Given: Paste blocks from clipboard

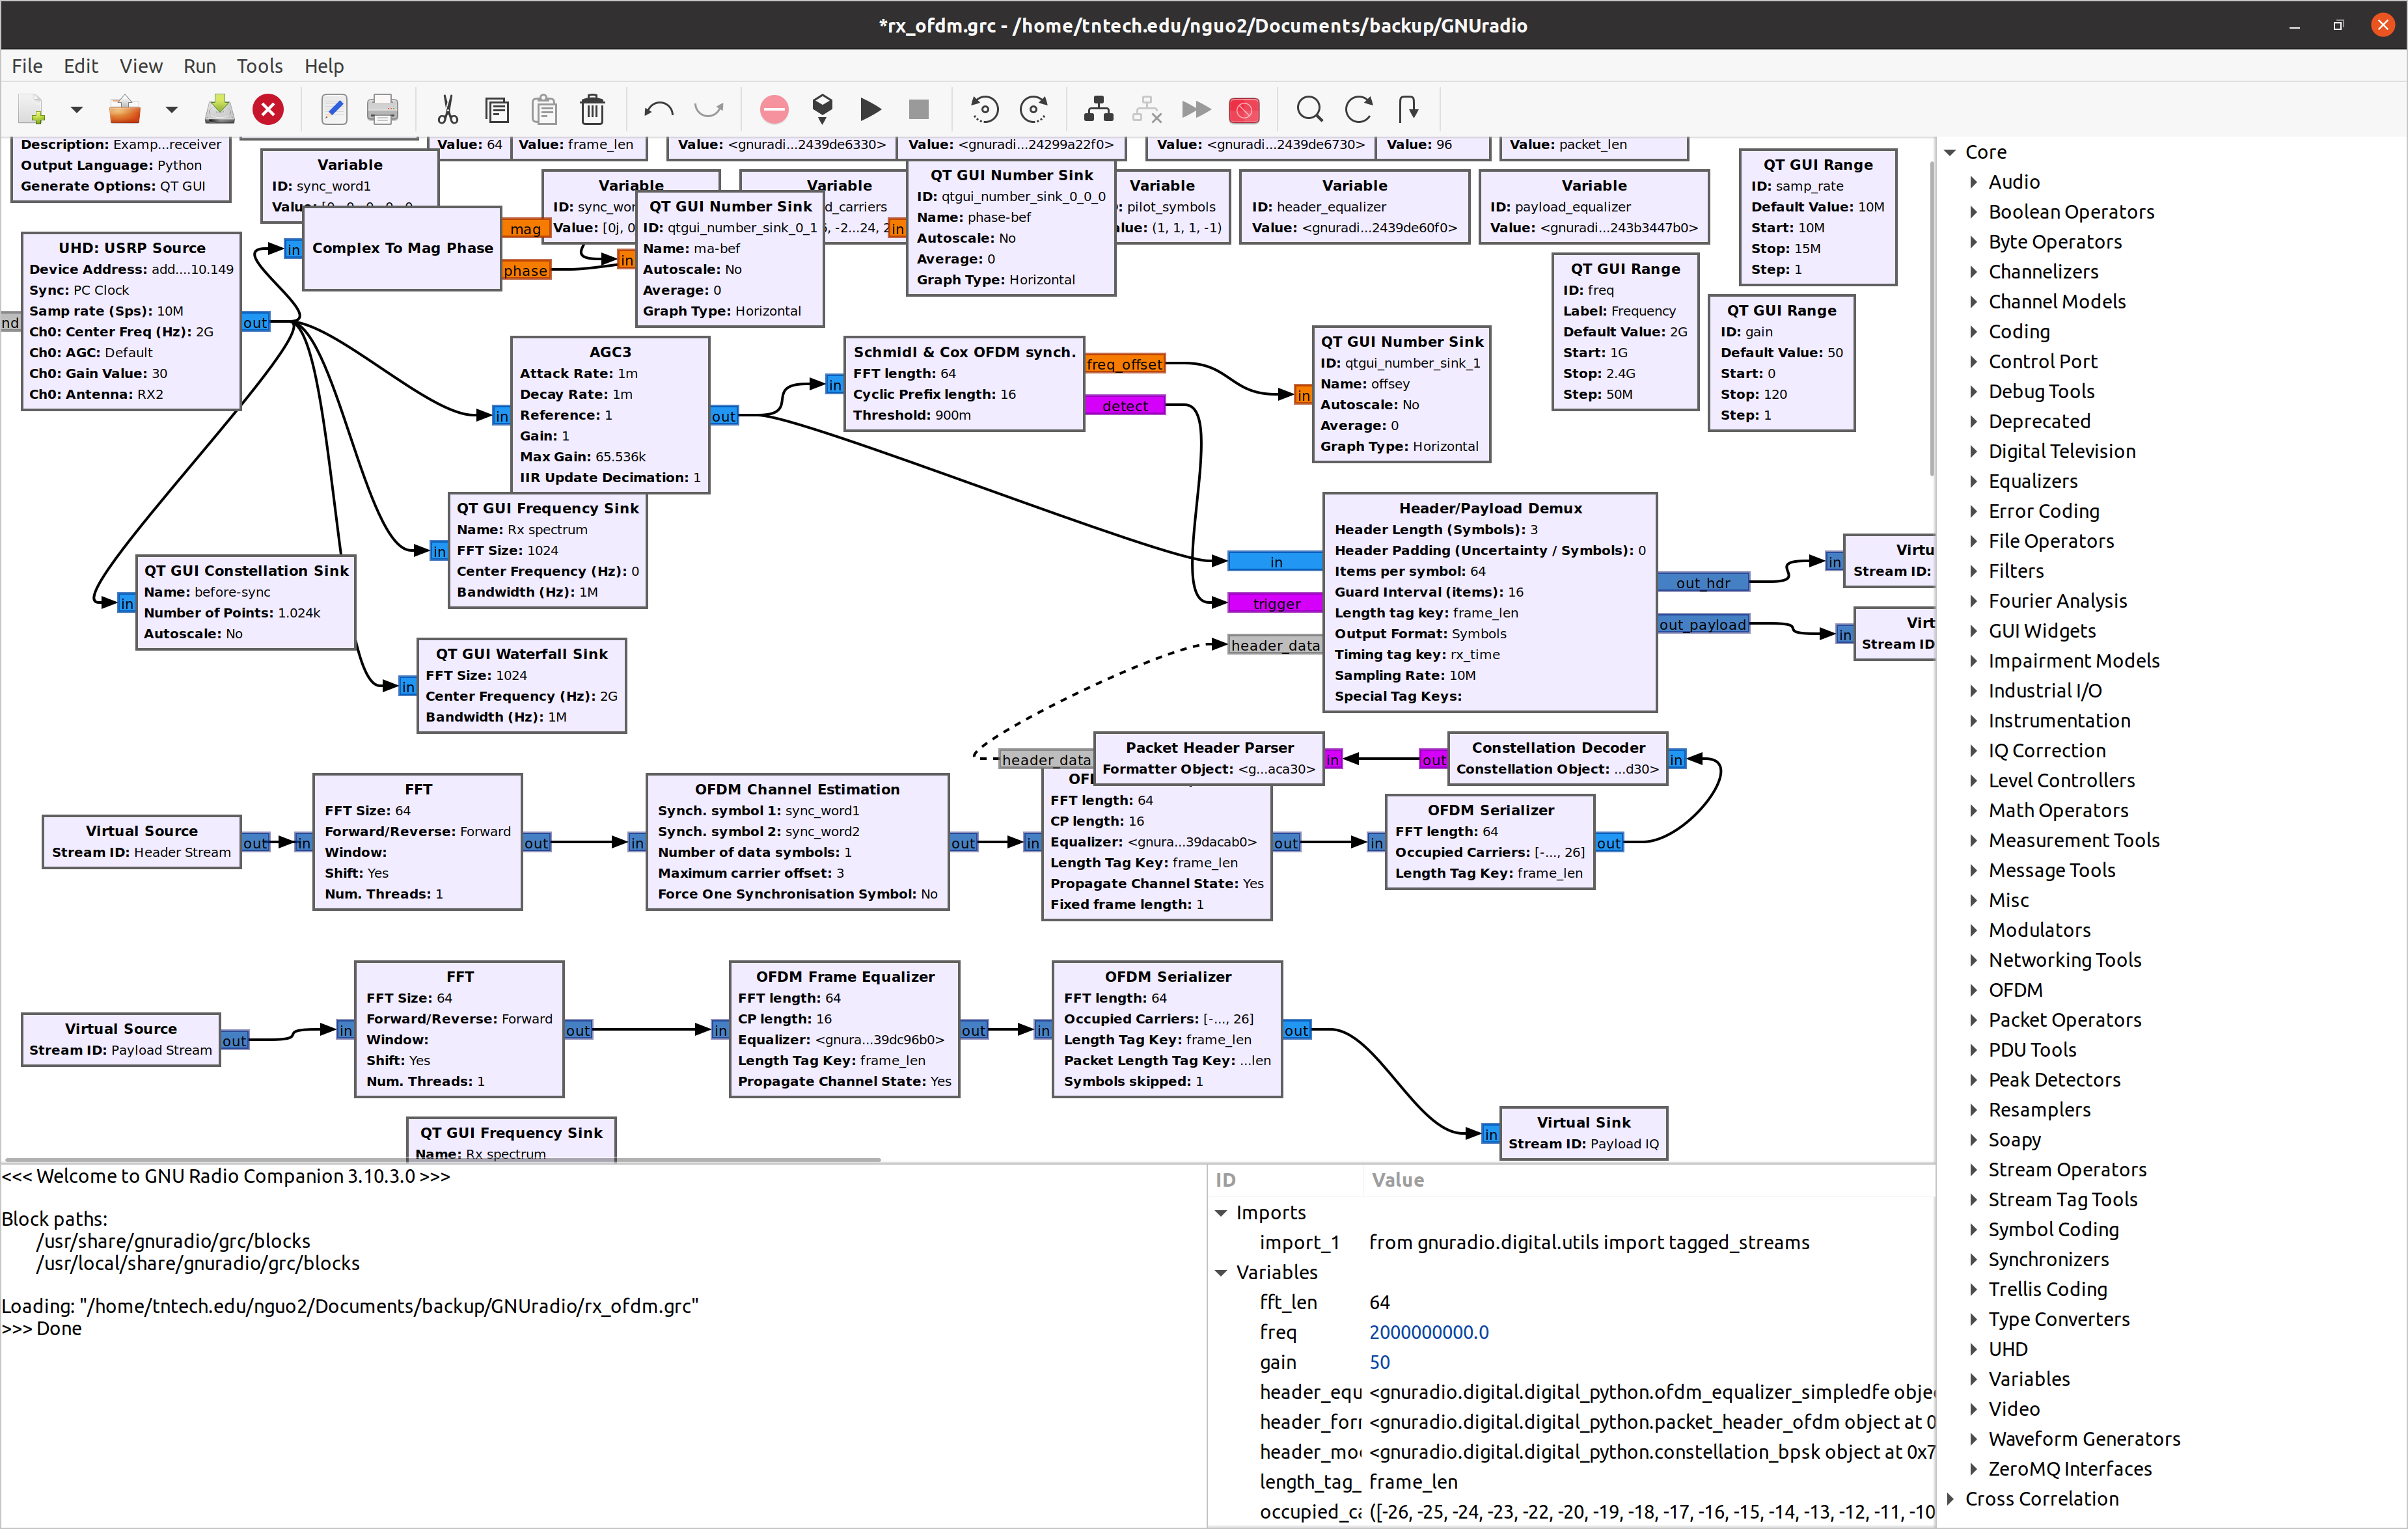Looking at the screenshot, I should tap(544, 109).
